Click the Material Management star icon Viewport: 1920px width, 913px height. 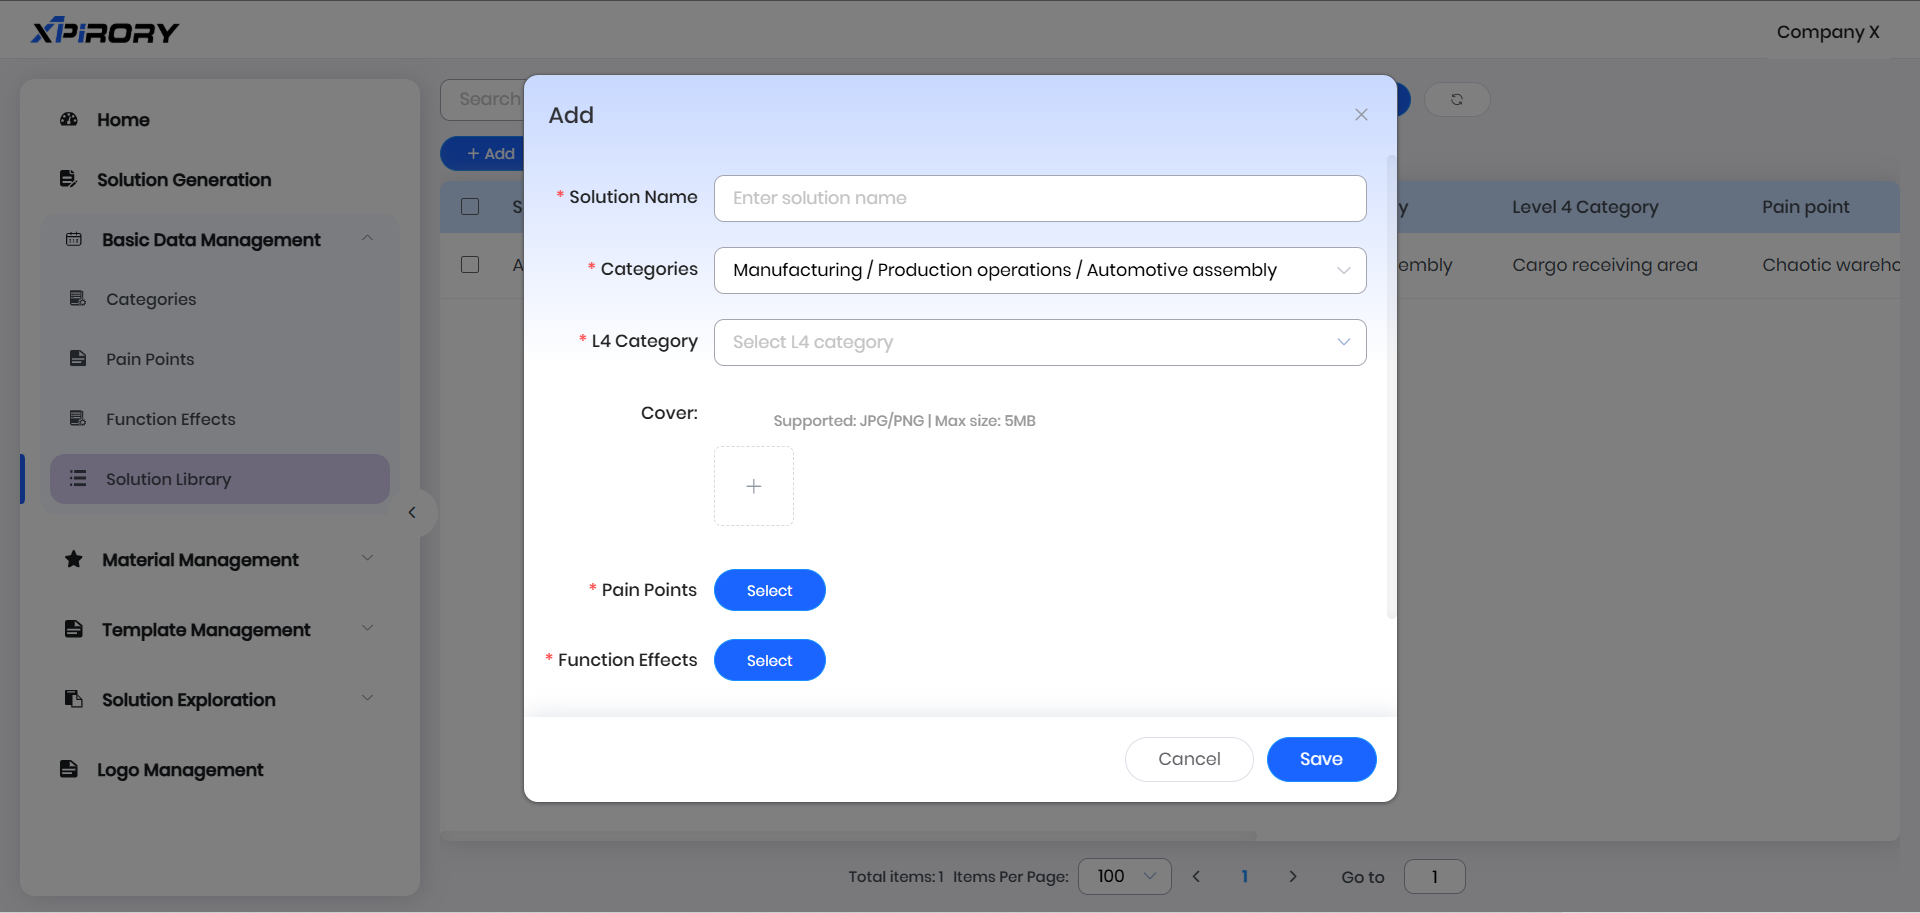point(74,559)
